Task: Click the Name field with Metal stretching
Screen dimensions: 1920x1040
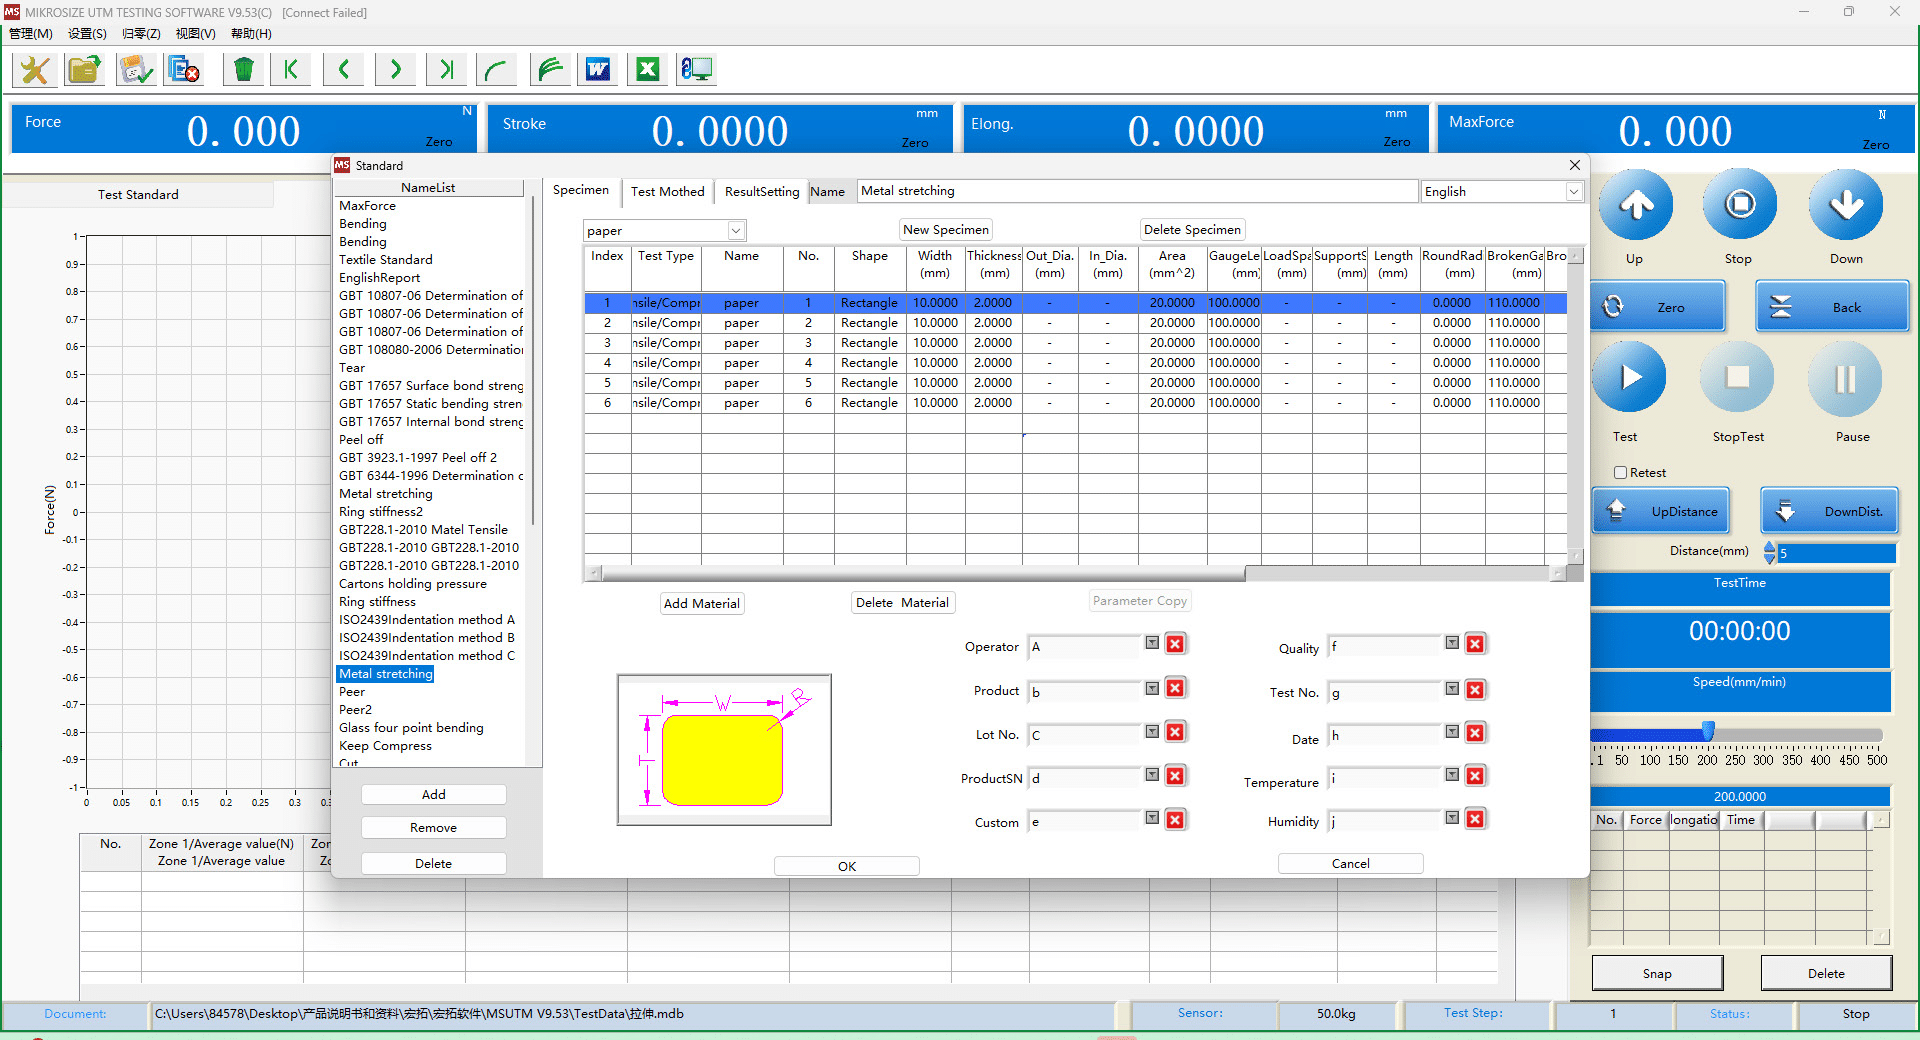Action: coord(1137,191)
